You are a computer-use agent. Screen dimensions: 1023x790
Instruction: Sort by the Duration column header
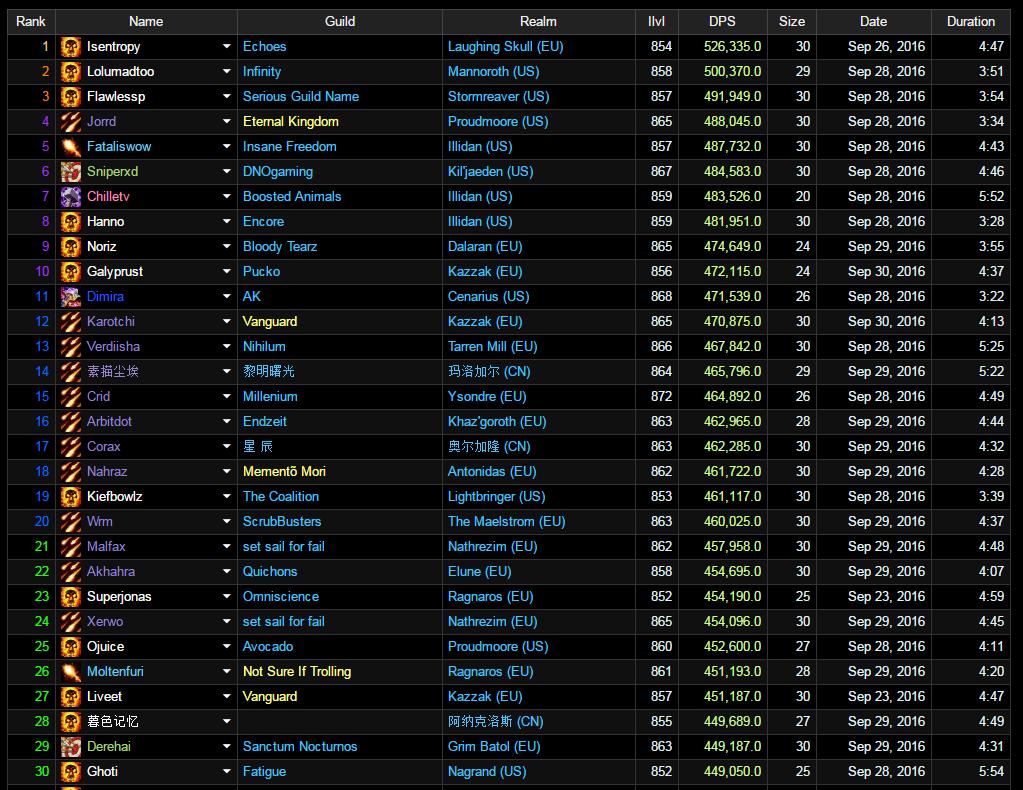971,22
